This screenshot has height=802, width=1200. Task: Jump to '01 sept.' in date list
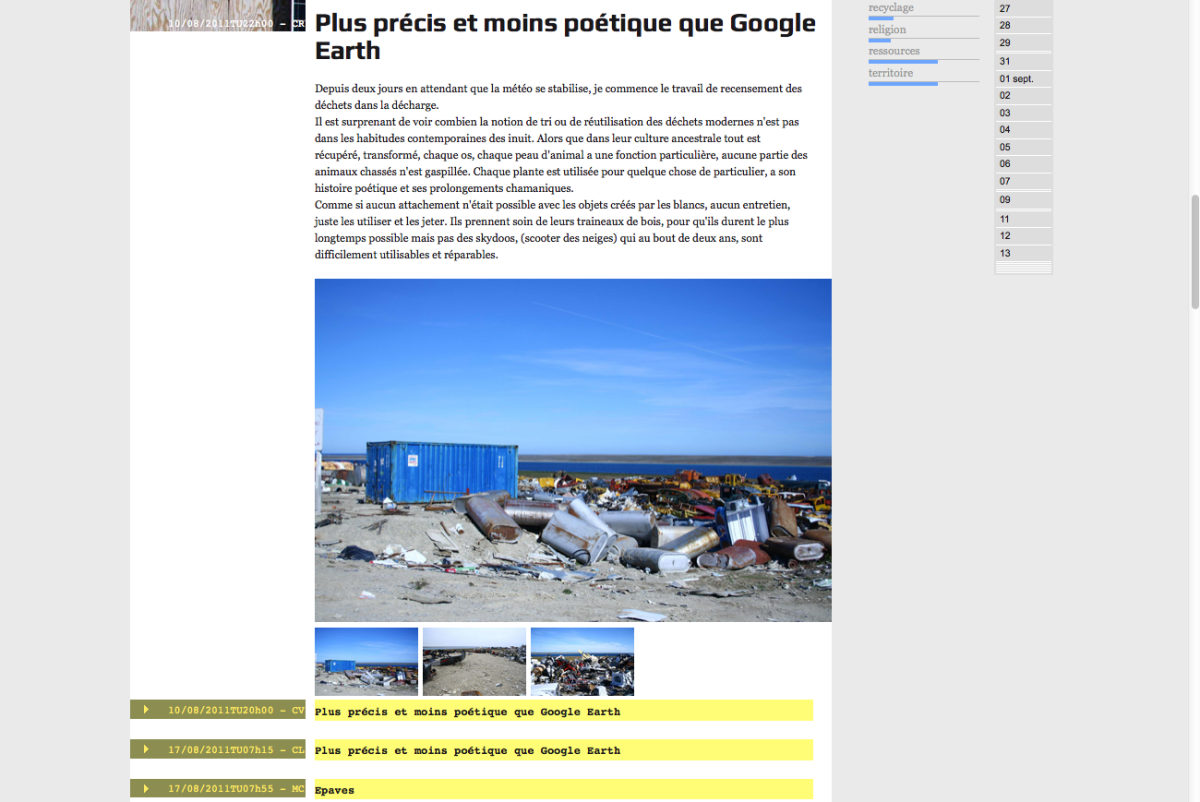click(1016, 78)
